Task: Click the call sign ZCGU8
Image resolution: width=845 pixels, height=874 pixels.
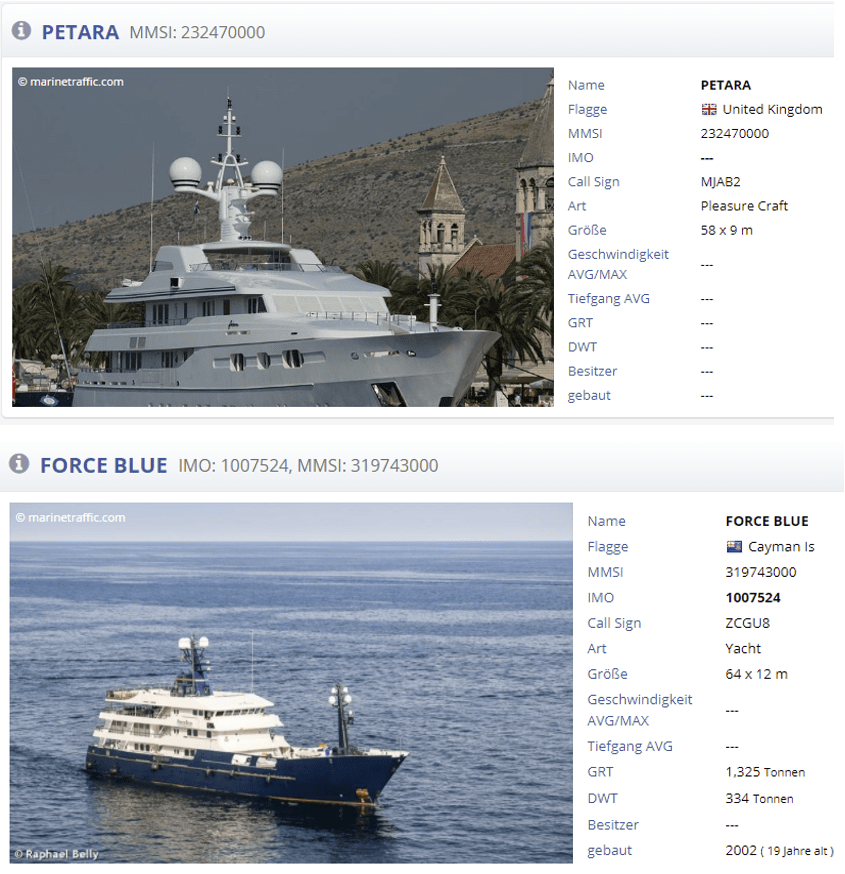Action: [747, 623]
